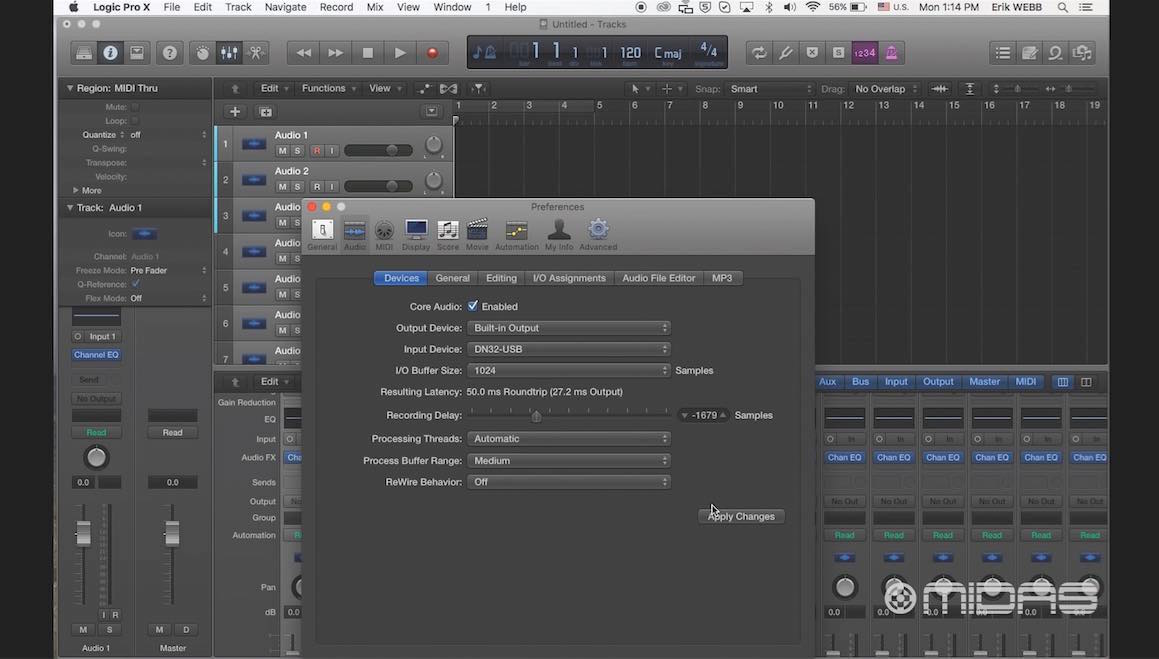The height and width of the screenshot is (659, 1159).
Task: Toggle the Inspector info button
Action: tap(110, 52)
